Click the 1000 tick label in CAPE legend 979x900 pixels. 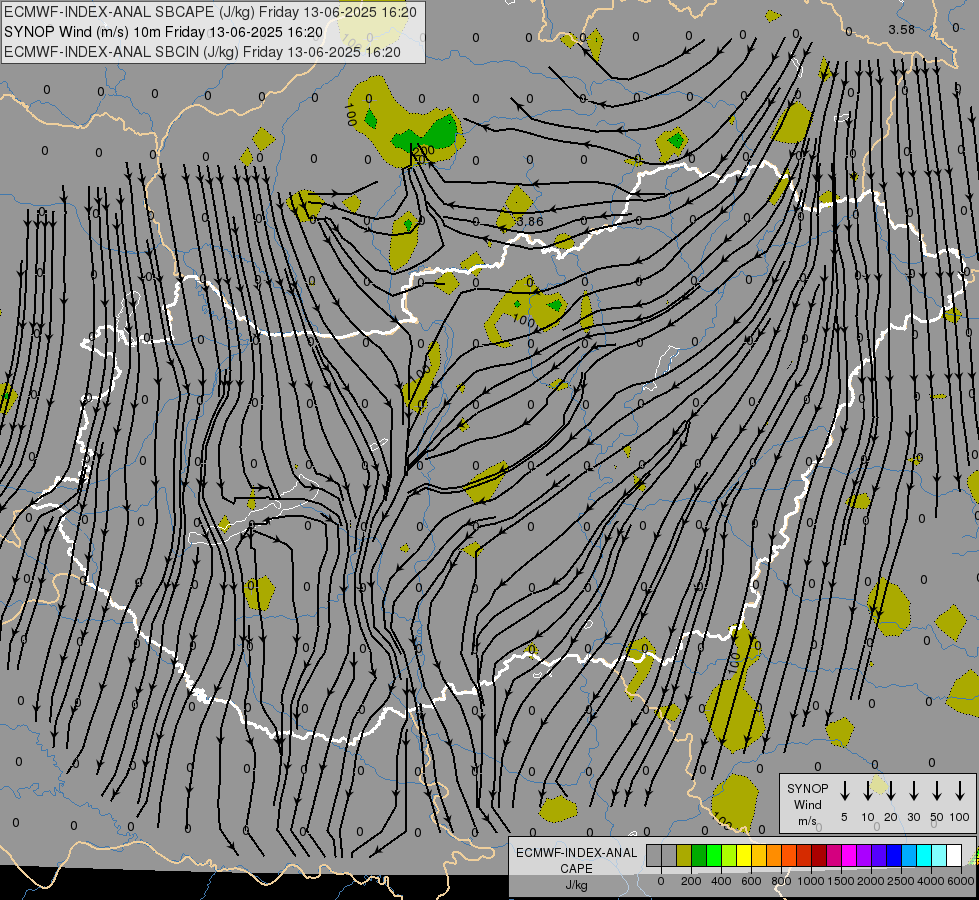pos(811,881)
